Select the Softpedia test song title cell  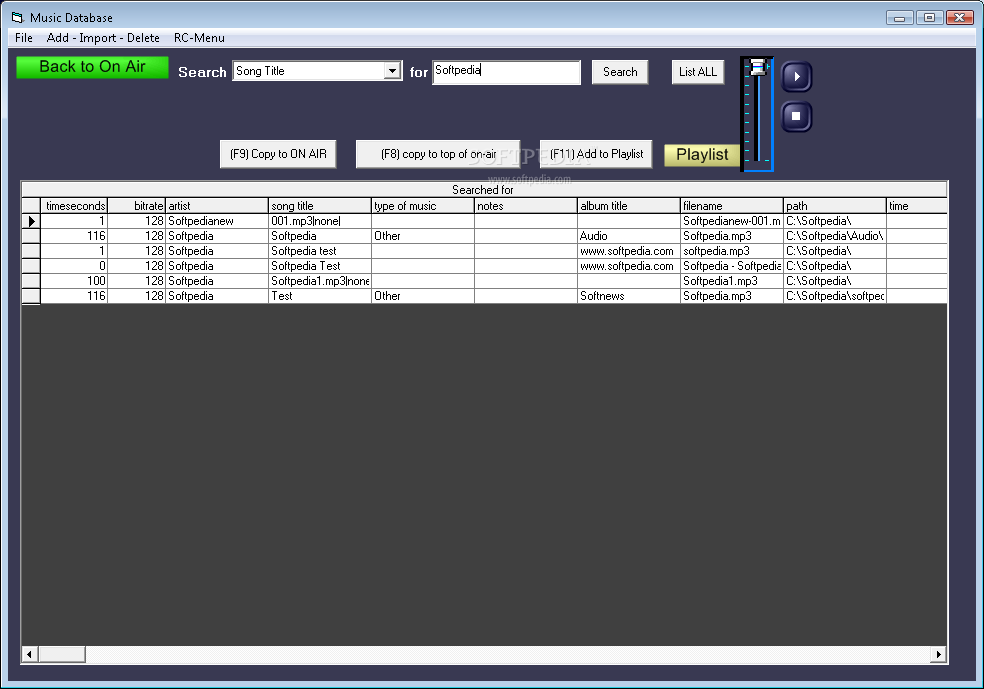click(320, 251)
